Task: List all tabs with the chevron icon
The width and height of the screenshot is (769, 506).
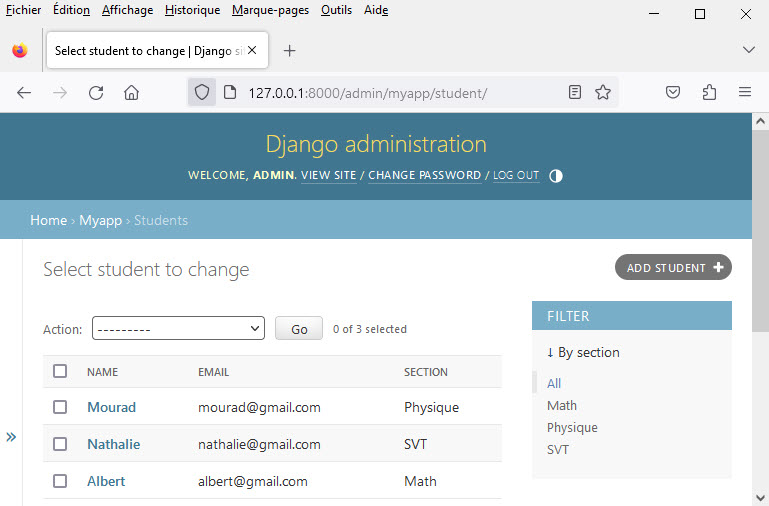Action: tap(748, 50)
